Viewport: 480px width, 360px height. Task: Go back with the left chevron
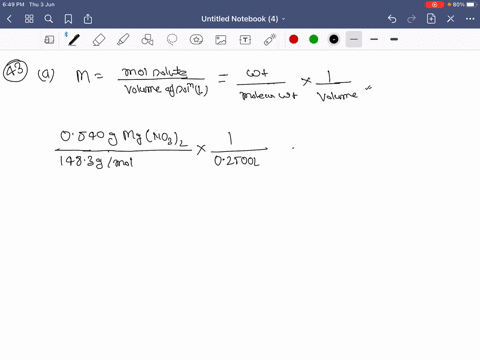(x=9, y=19)
